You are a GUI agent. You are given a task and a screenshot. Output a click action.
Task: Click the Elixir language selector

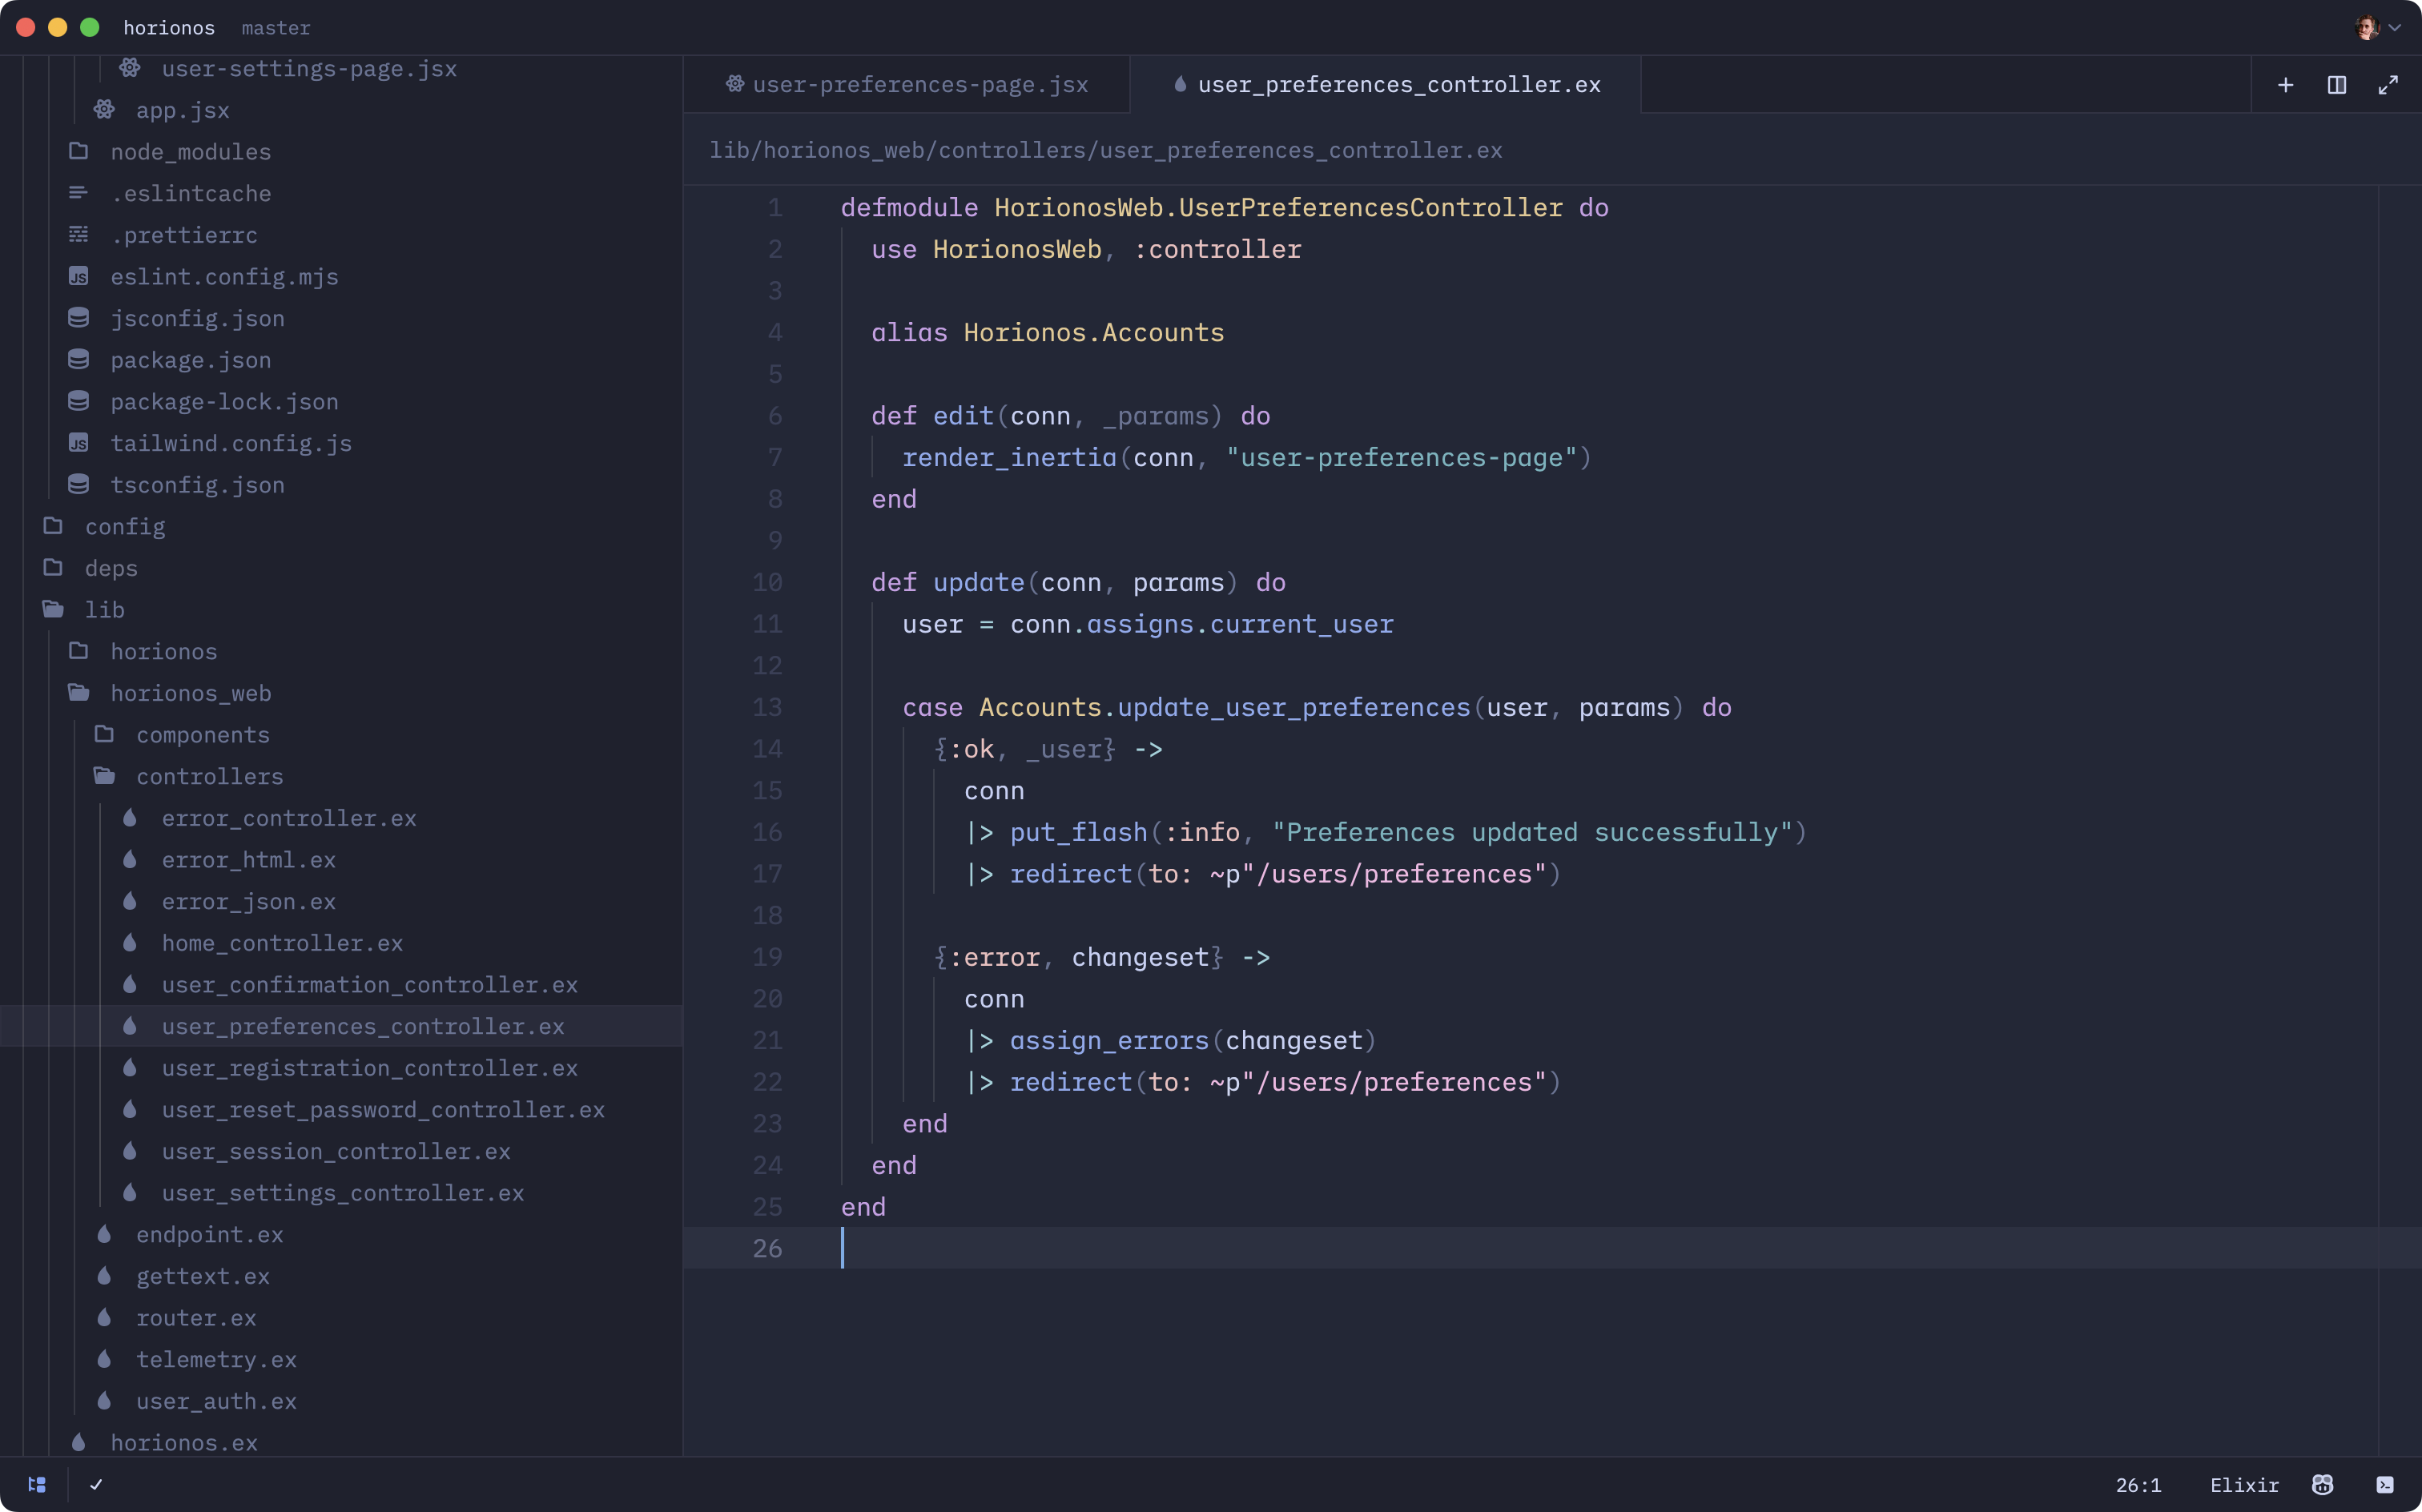[2244, 1484]
